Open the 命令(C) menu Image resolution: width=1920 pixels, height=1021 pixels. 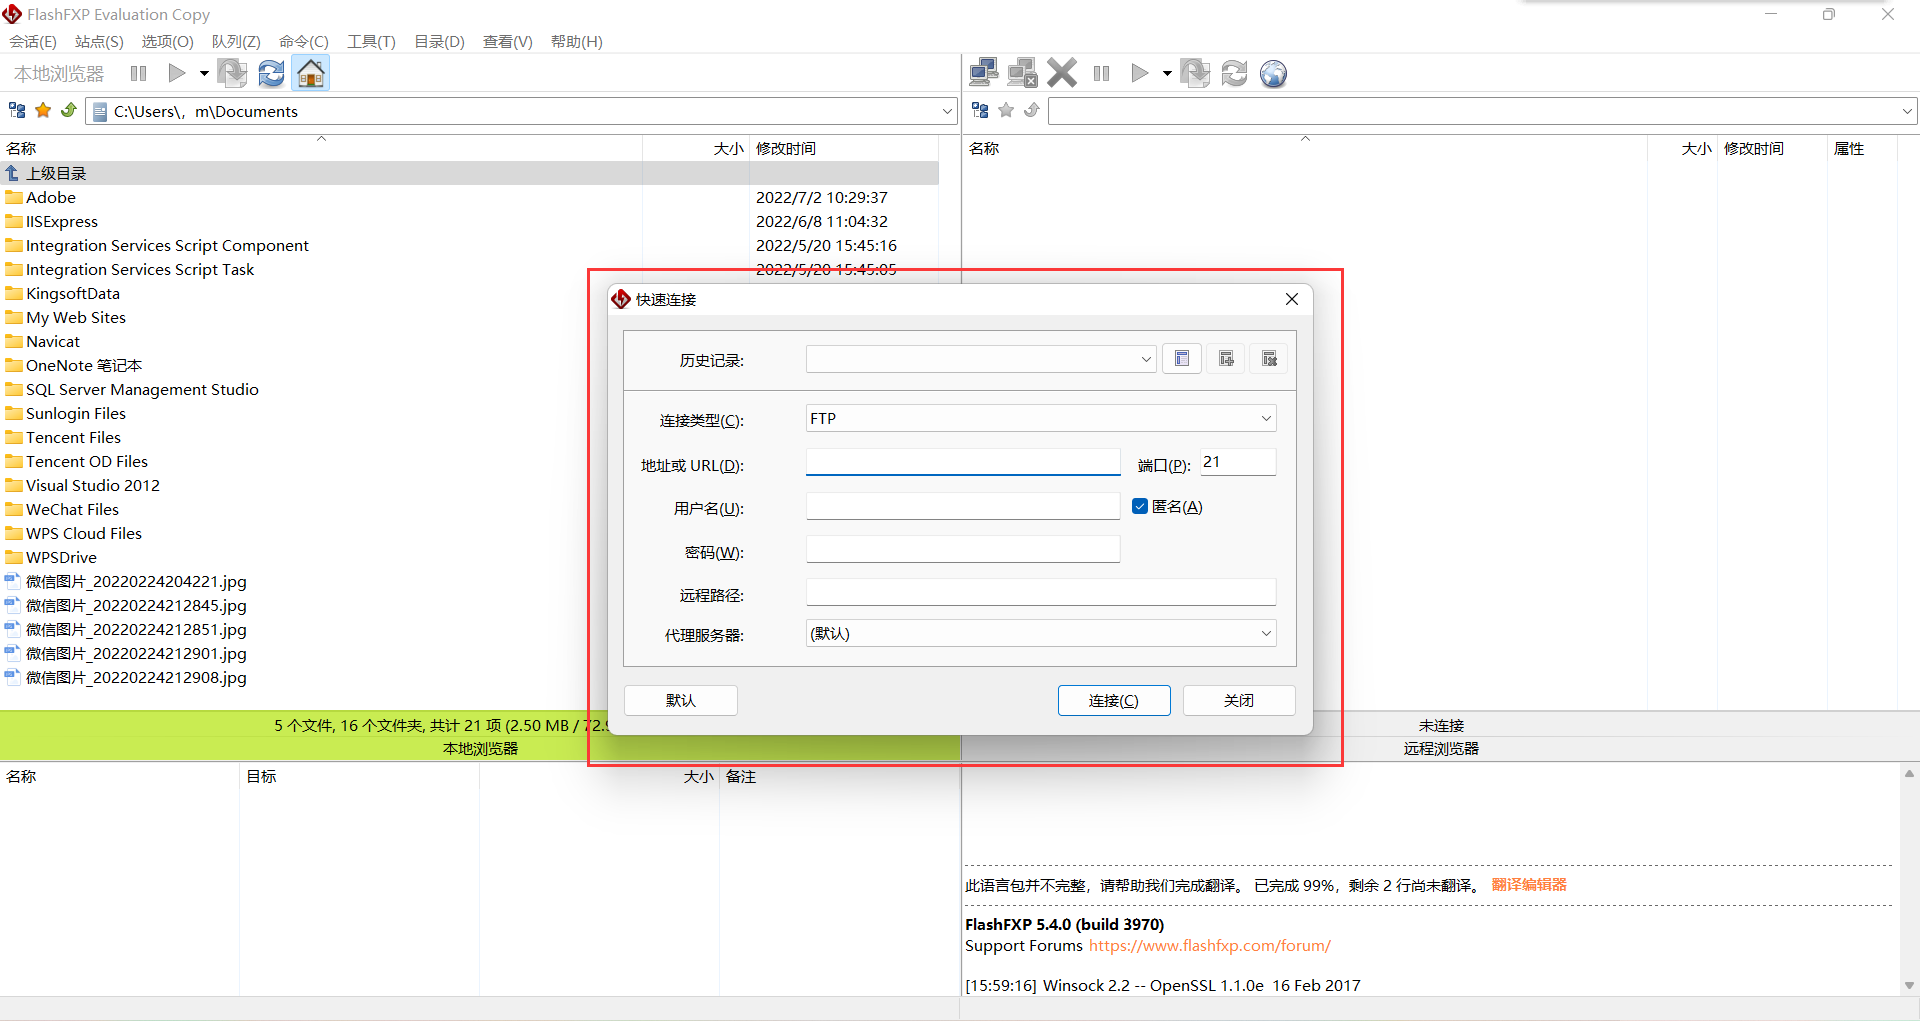pos(304,41)
